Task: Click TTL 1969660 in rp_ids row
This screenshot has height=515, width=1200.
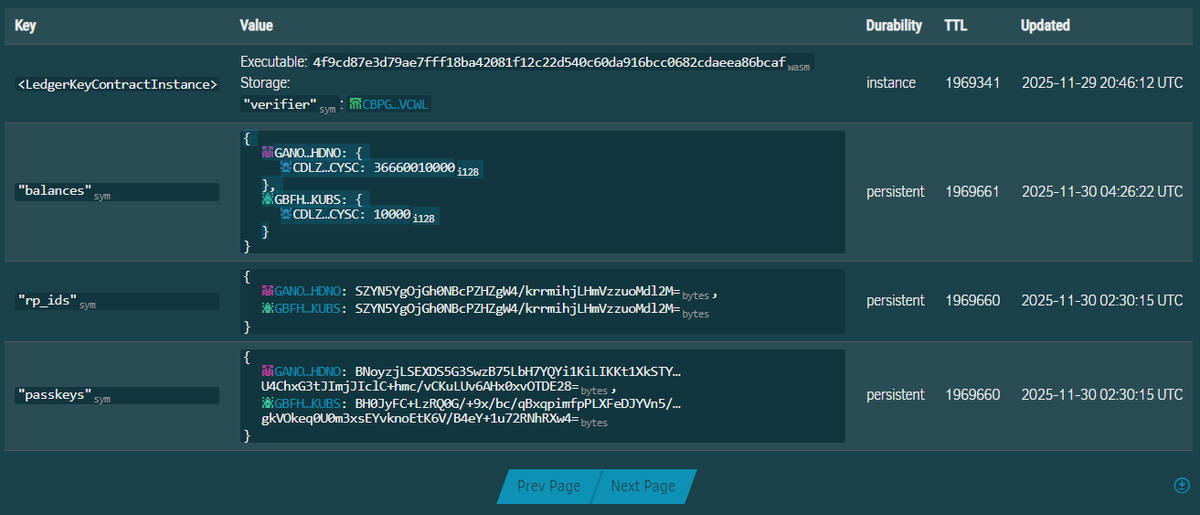Action: pos(972,300)
